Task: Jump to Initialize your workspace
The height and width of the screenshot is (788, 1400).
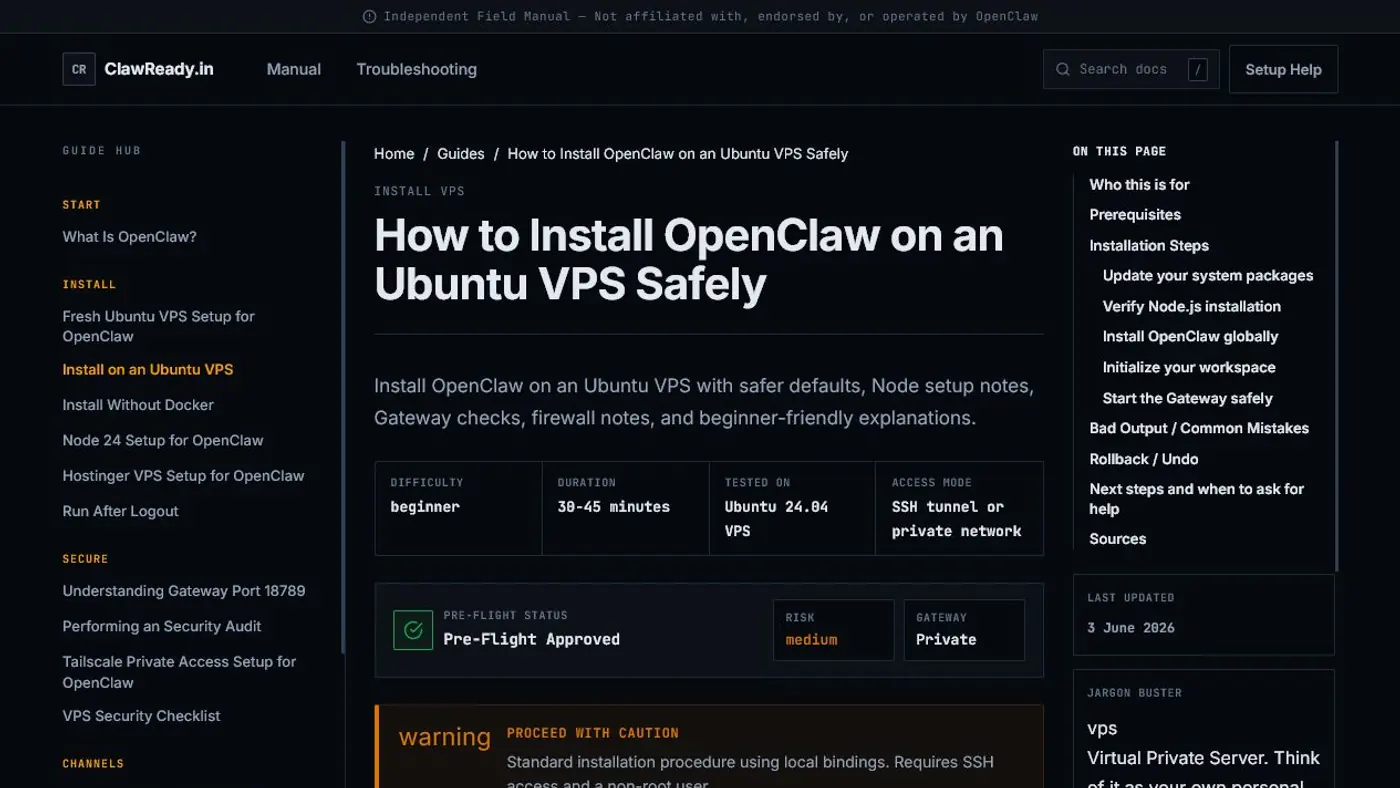Action: tap(1189, 367)
